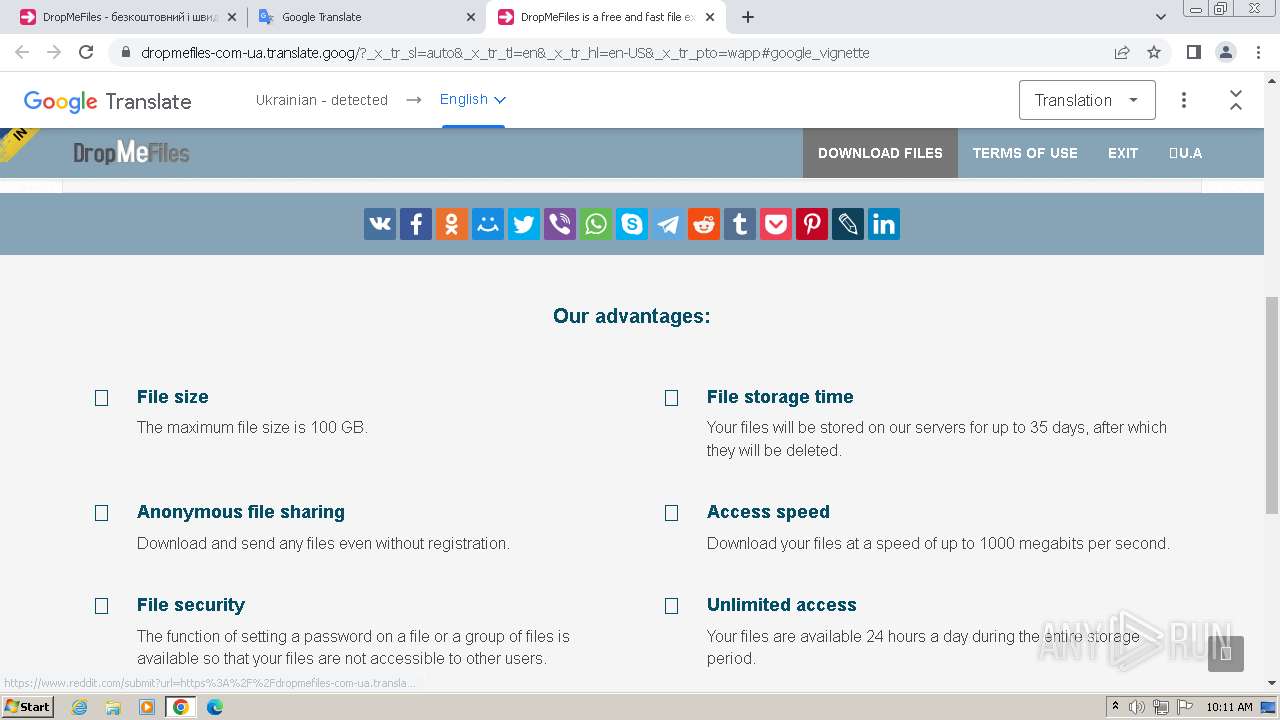Open DOWNLOAD FILES menu item
The width and height of the screenshot is (1280, 720).
click(880, 153)
